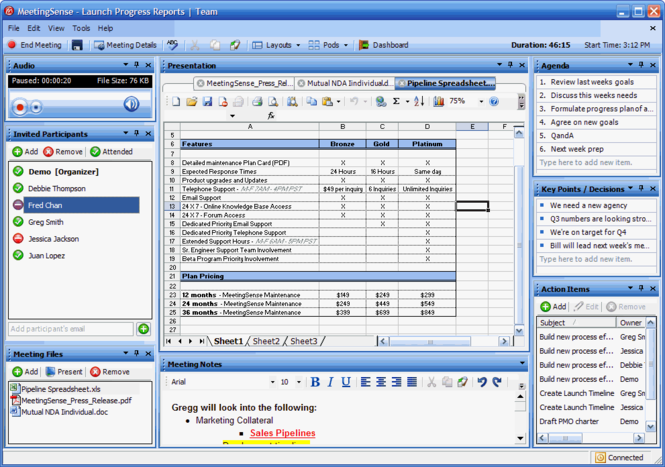The height and width of the screenshot is (467, 665).
Task: Toggle attendance status icon for Demo [Organizer]
Action: pyautogui.click(x=18, y=171)
